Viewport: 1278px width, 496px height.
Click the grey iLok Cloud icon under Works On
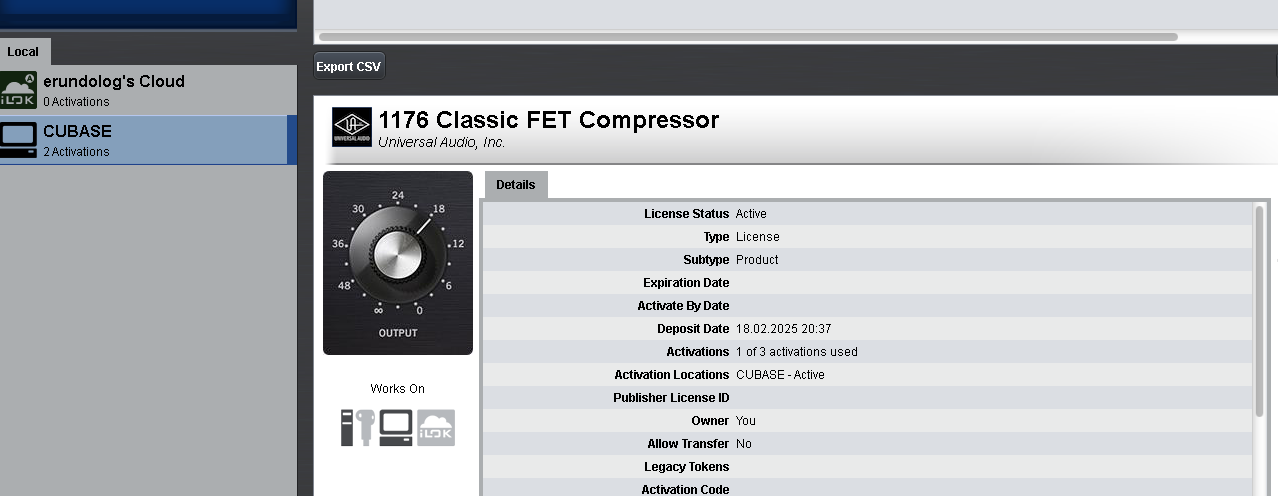click(436, 428)
